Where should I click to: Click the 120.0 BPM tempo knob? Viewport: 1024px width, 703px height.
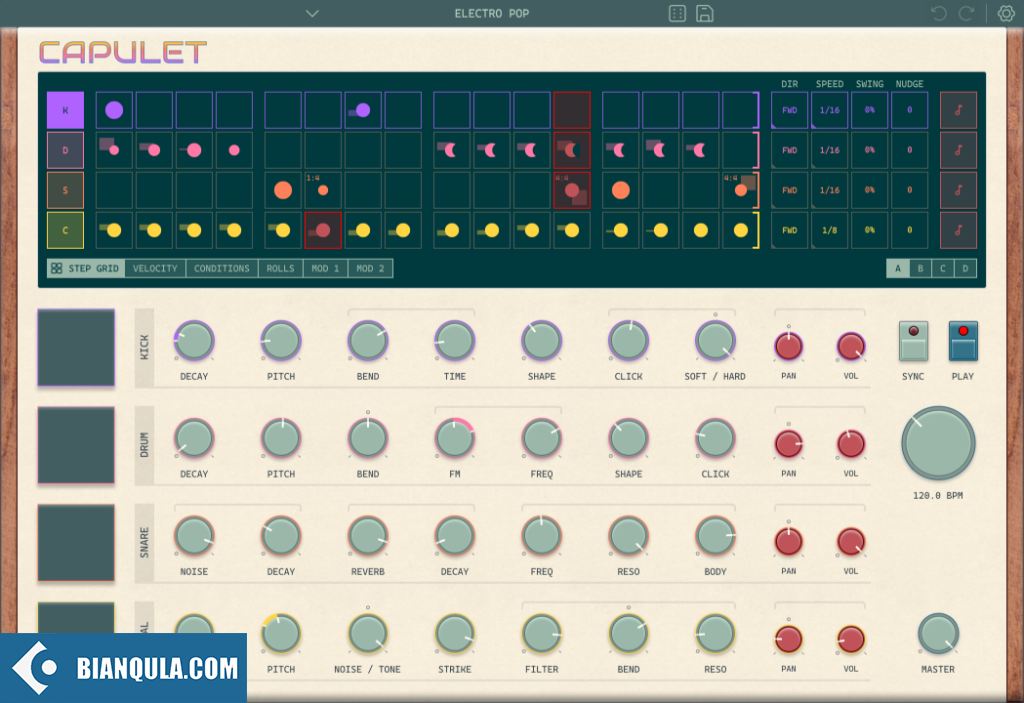pyautogui.click(x=938, y=444)
